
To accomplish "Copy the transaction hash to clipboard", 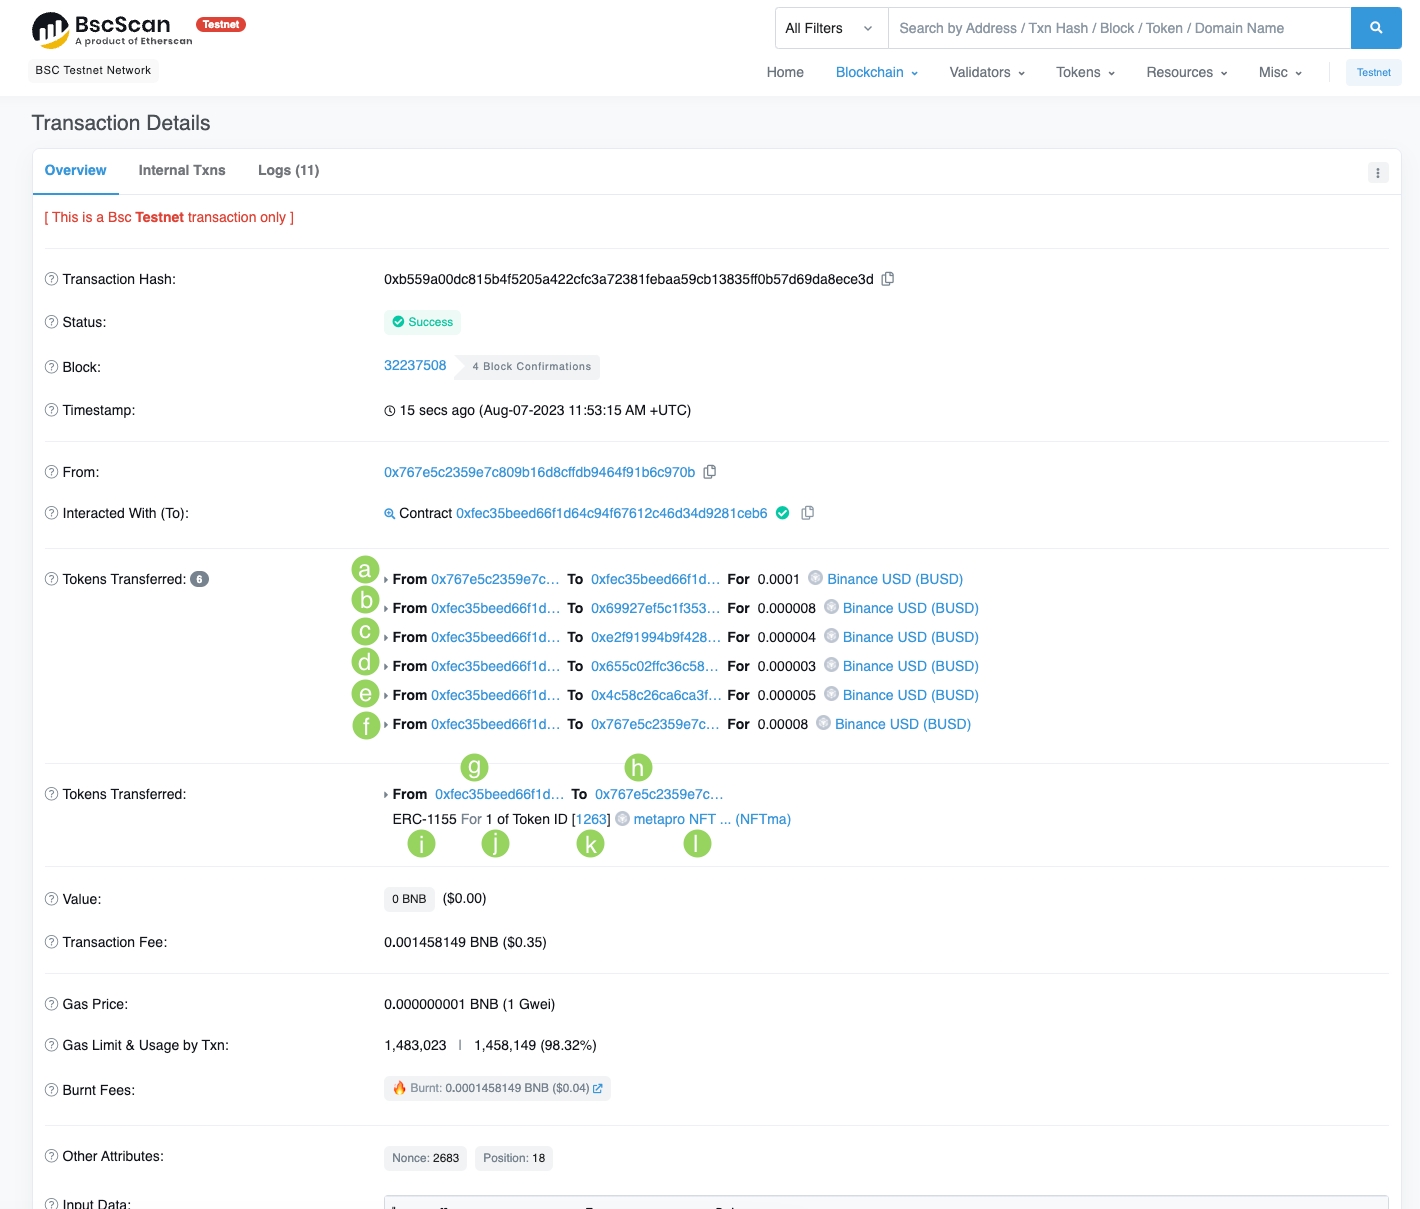I will point(887,279).
